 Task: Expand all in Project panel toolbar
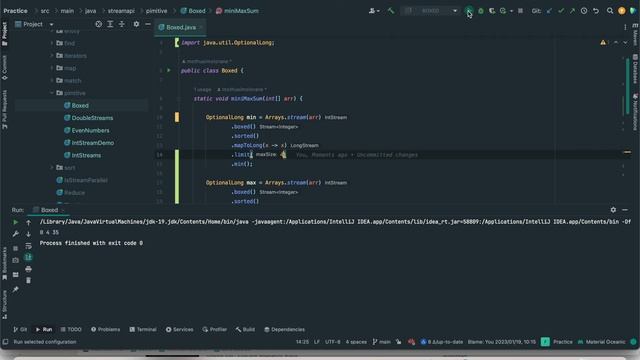110,24
